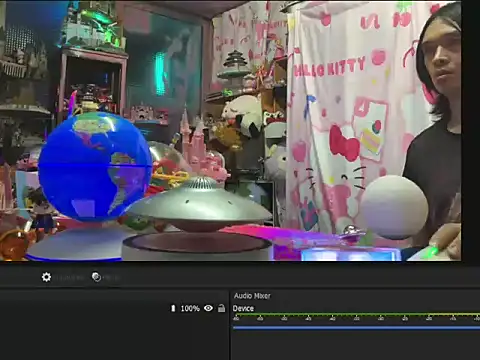Screen dimensions: 480x360
Task: Toggle source visibility with the eye icon
Action: (208, 308)
